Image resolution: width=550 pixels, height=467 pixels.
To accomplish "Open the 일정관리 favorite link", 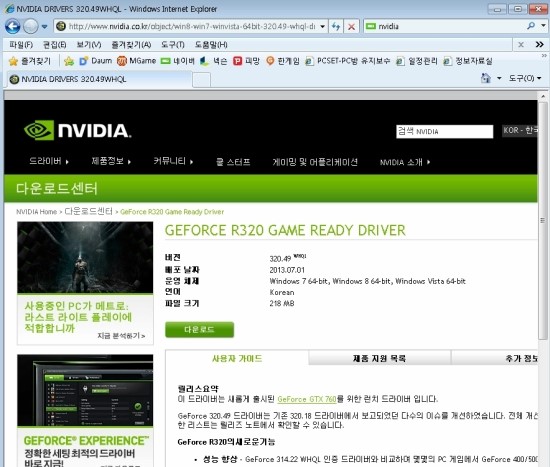I will (x=417, y=61).
